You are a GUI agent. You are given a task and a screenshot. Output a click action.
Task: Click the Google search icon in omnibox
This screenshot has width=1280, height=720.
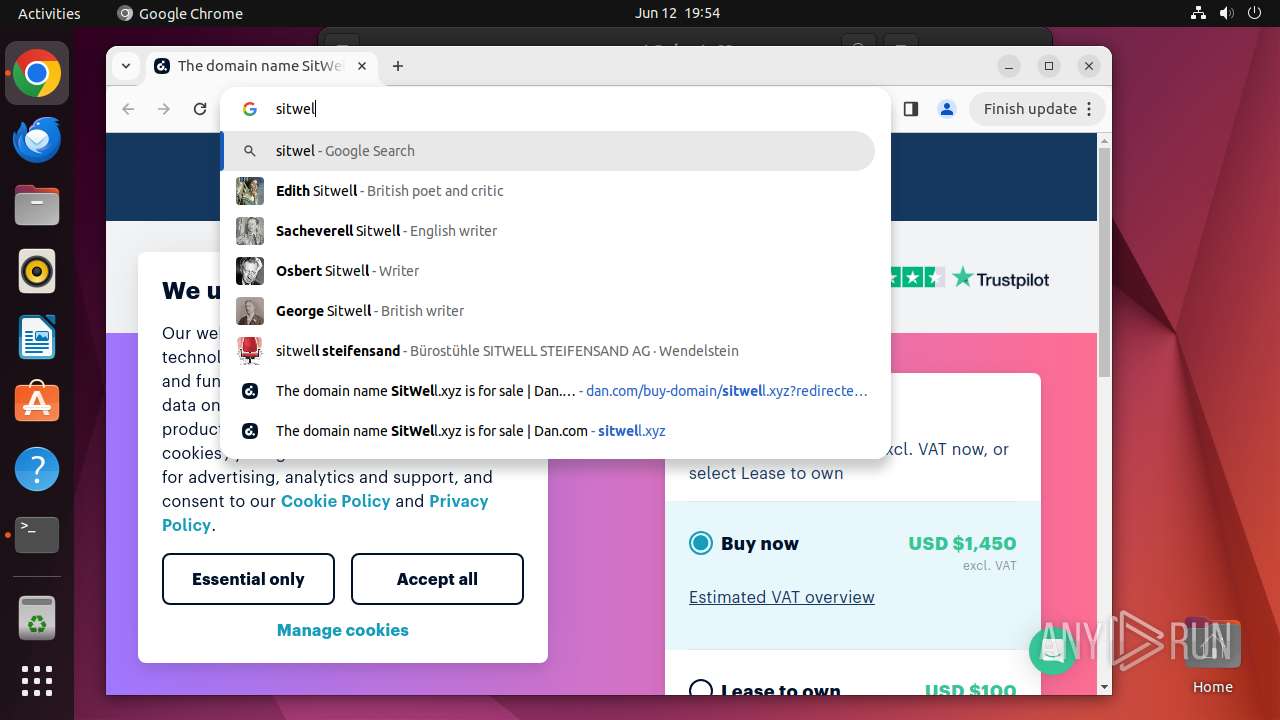tap(250, 109)
